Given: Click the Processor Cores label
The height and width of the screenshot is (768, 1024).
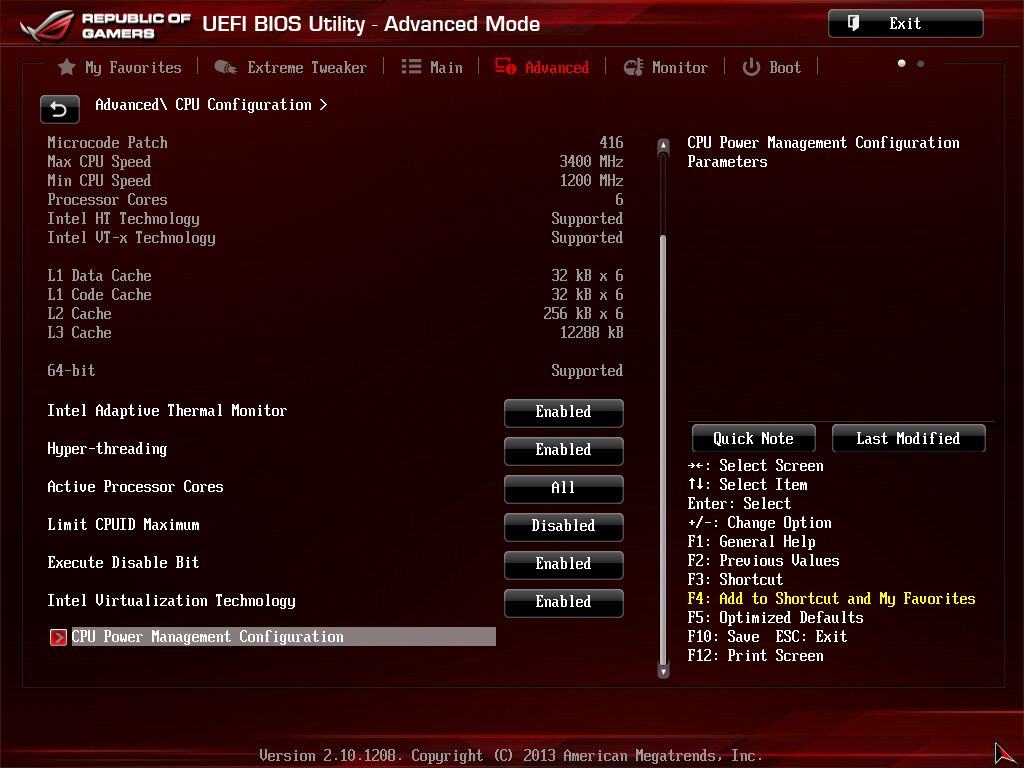Looking at the screenshot, I should [107, 199].
